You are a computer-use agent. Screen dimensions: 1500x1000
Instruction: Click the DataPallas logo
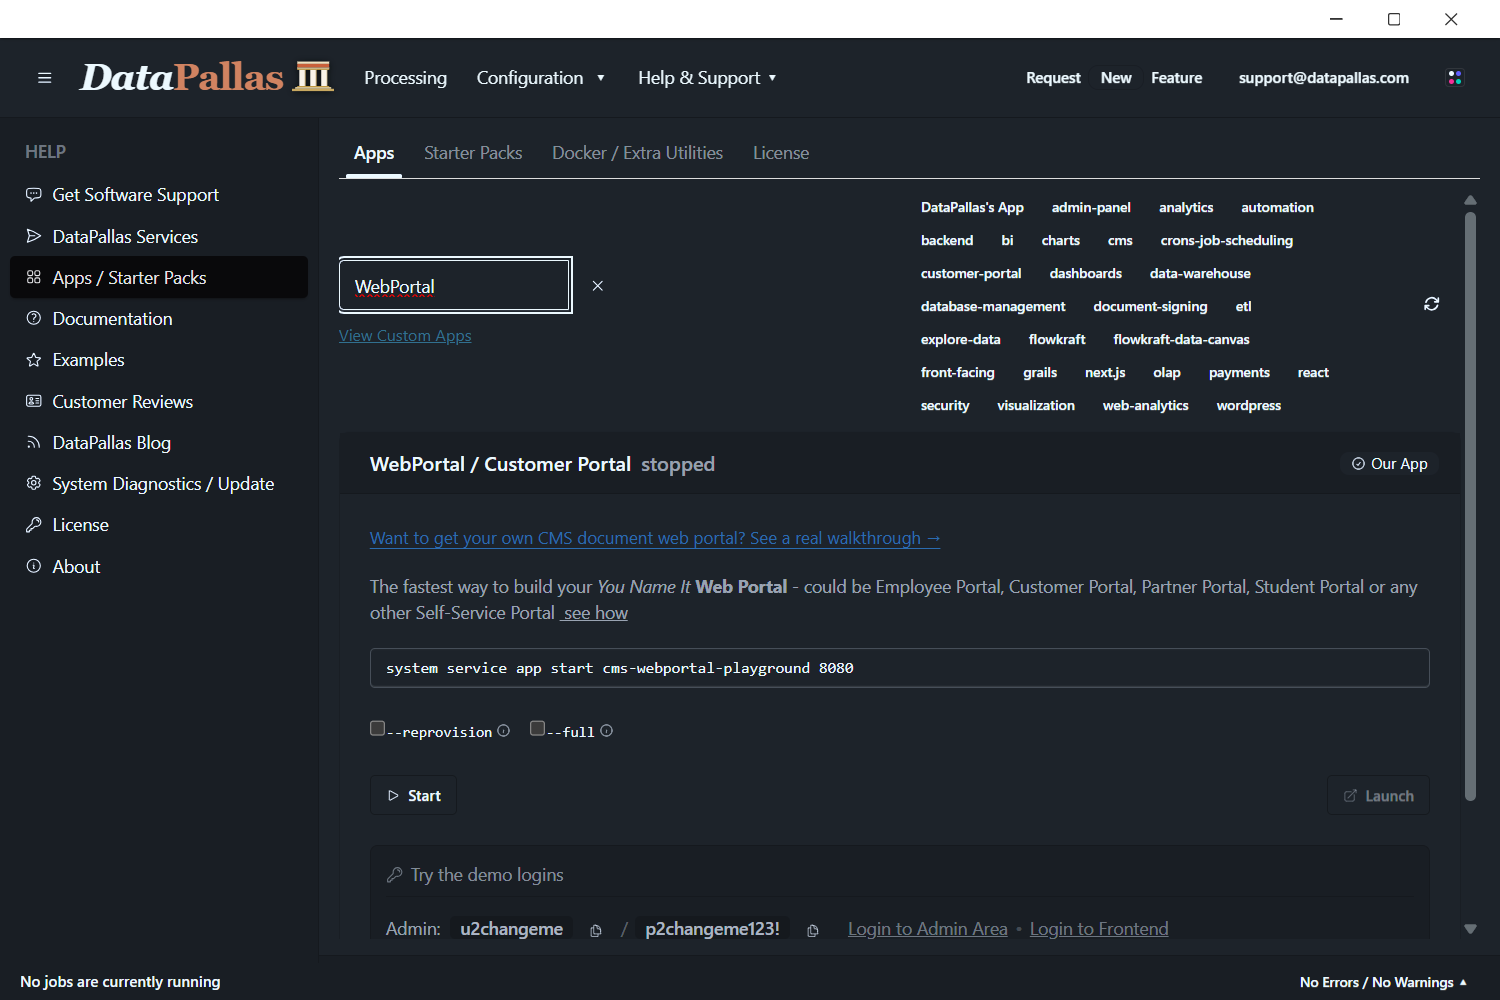tap(207, 77)
